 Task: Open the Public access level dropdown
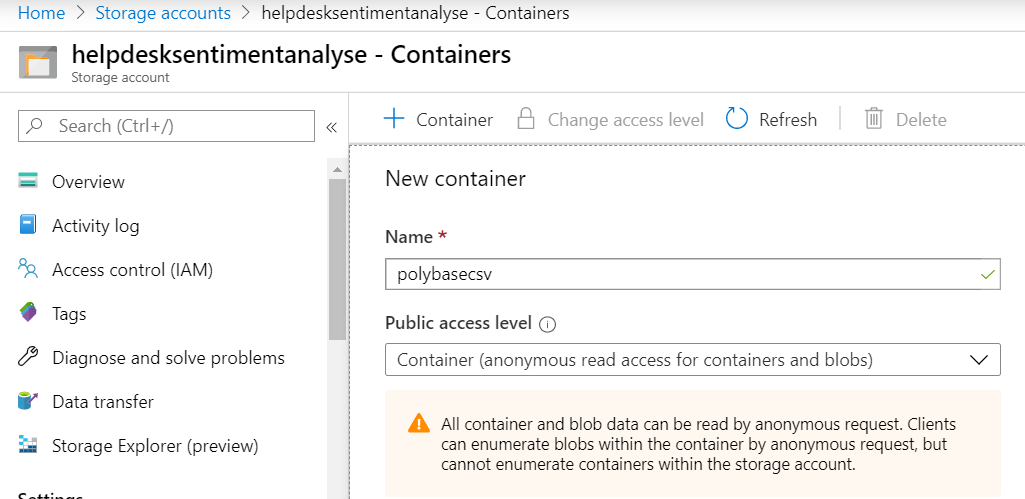pyautogui.click(x=693, y=359)
